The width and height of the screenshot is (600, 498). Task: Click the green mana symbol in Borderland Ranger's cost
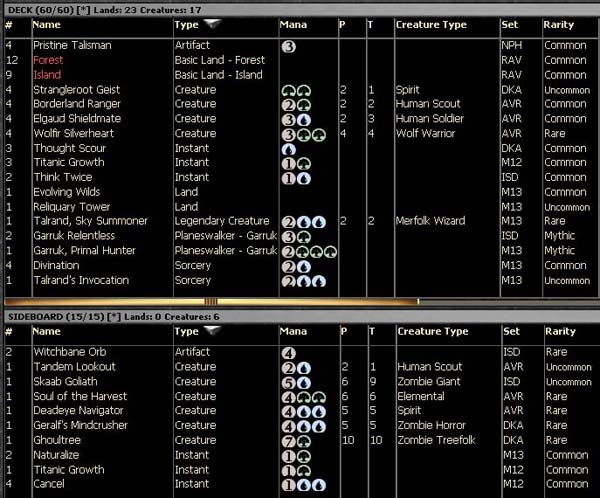pyautogui.click(x=304, y=105)
